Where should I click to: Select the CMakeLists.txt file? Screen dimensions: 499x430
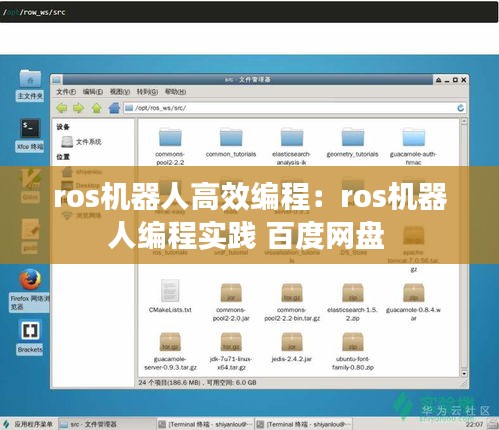click(x=170, y=296)
